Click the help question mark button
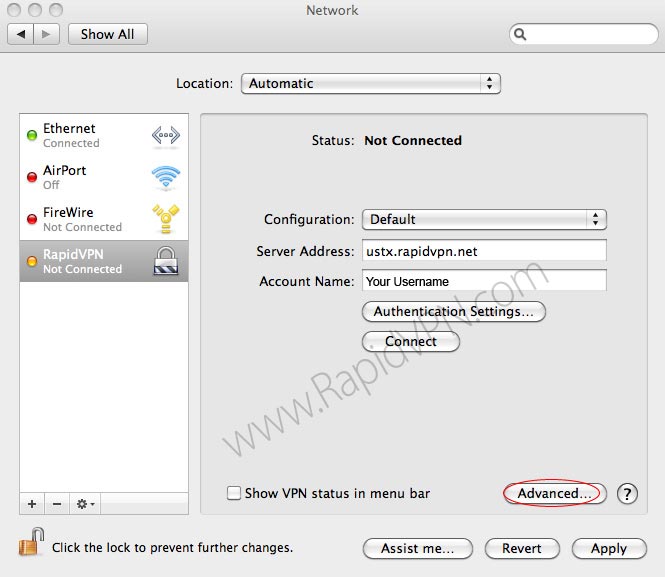Screen dimensions: 665x577 pyautogui.click(x=627, y=493)
